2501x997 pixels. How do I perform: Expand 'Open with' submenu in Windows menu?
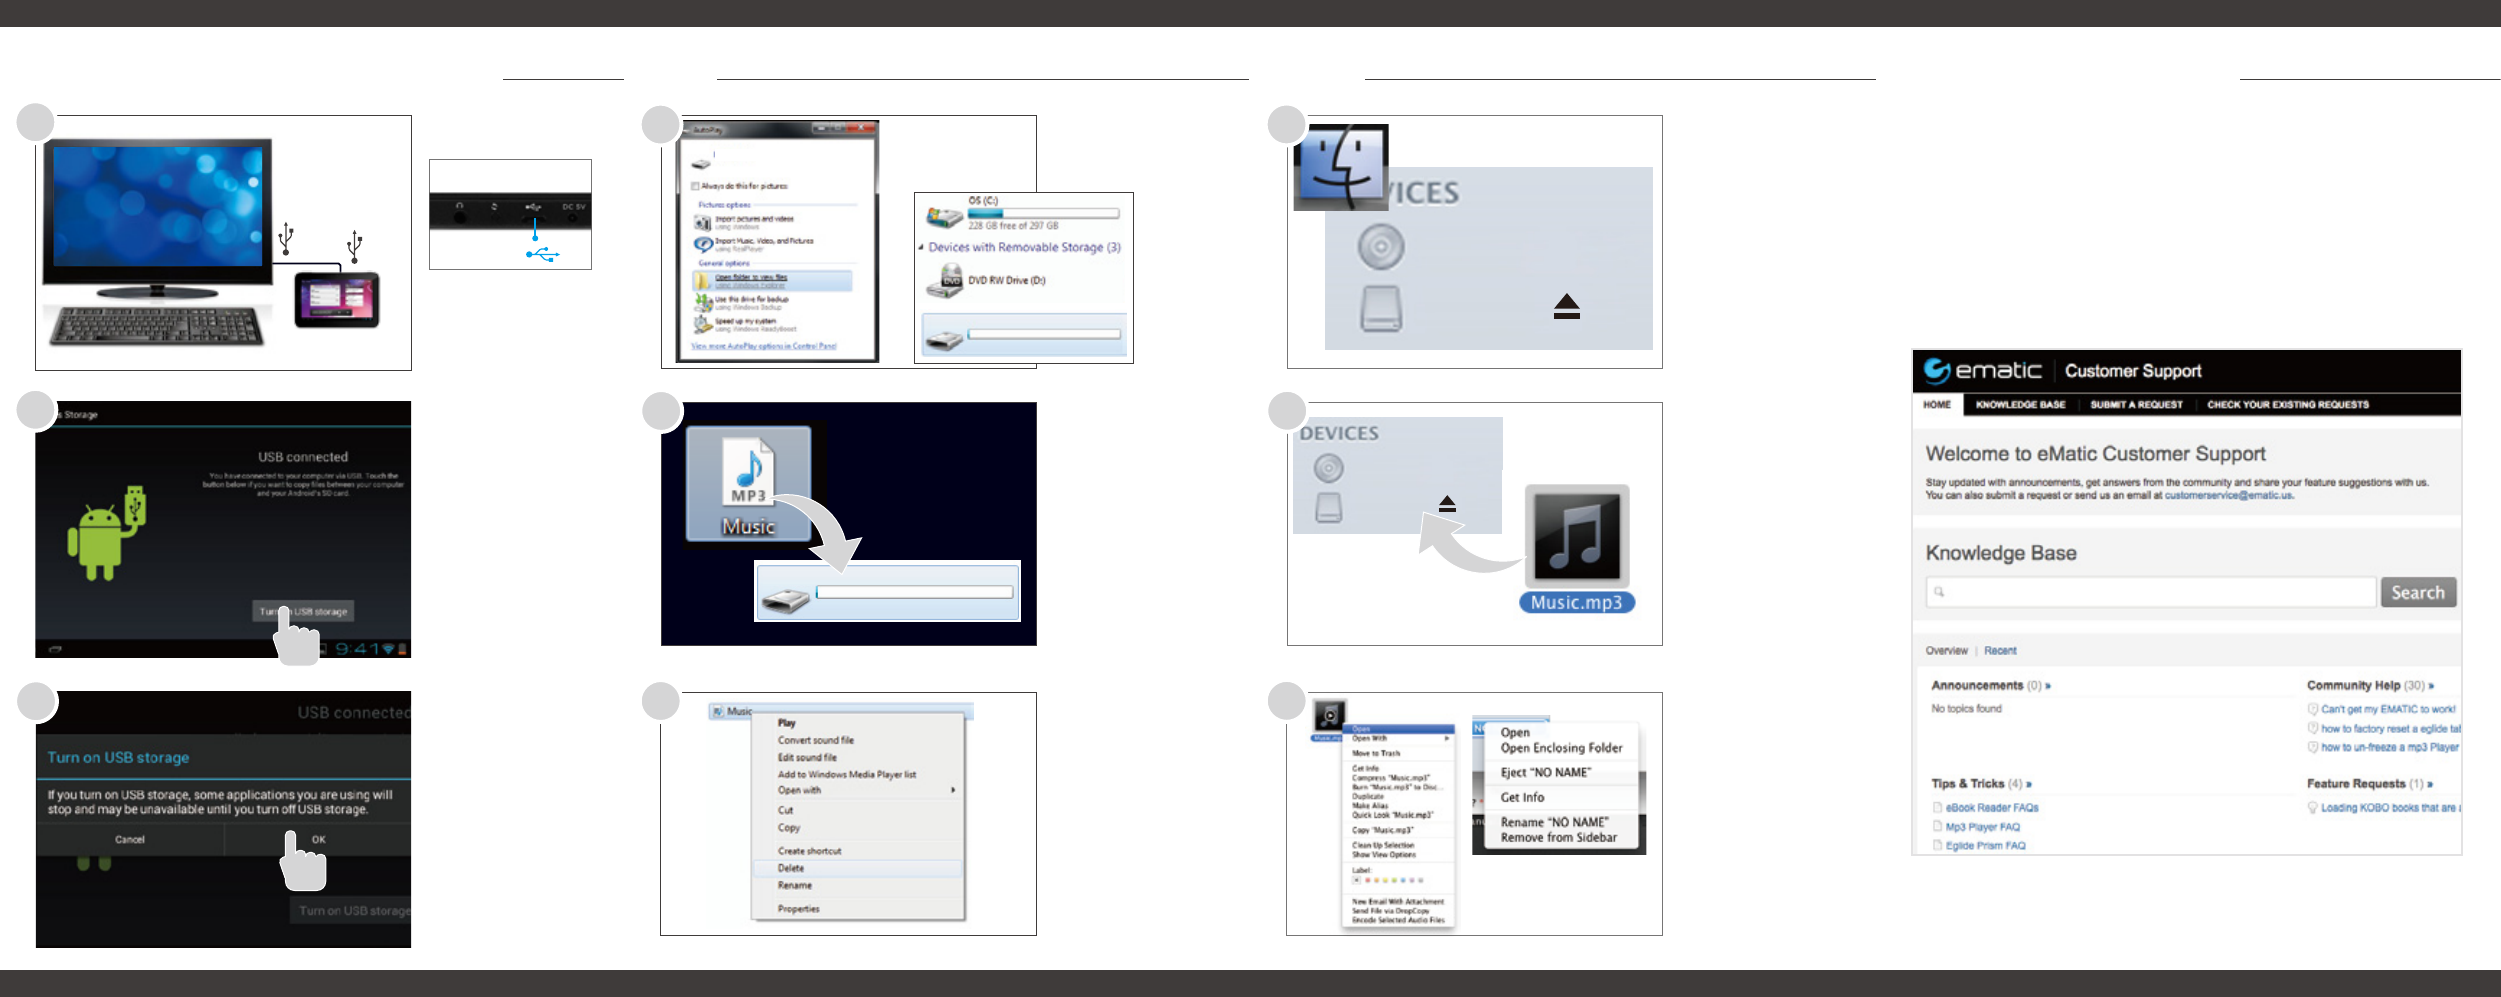[x=953, y=790]
